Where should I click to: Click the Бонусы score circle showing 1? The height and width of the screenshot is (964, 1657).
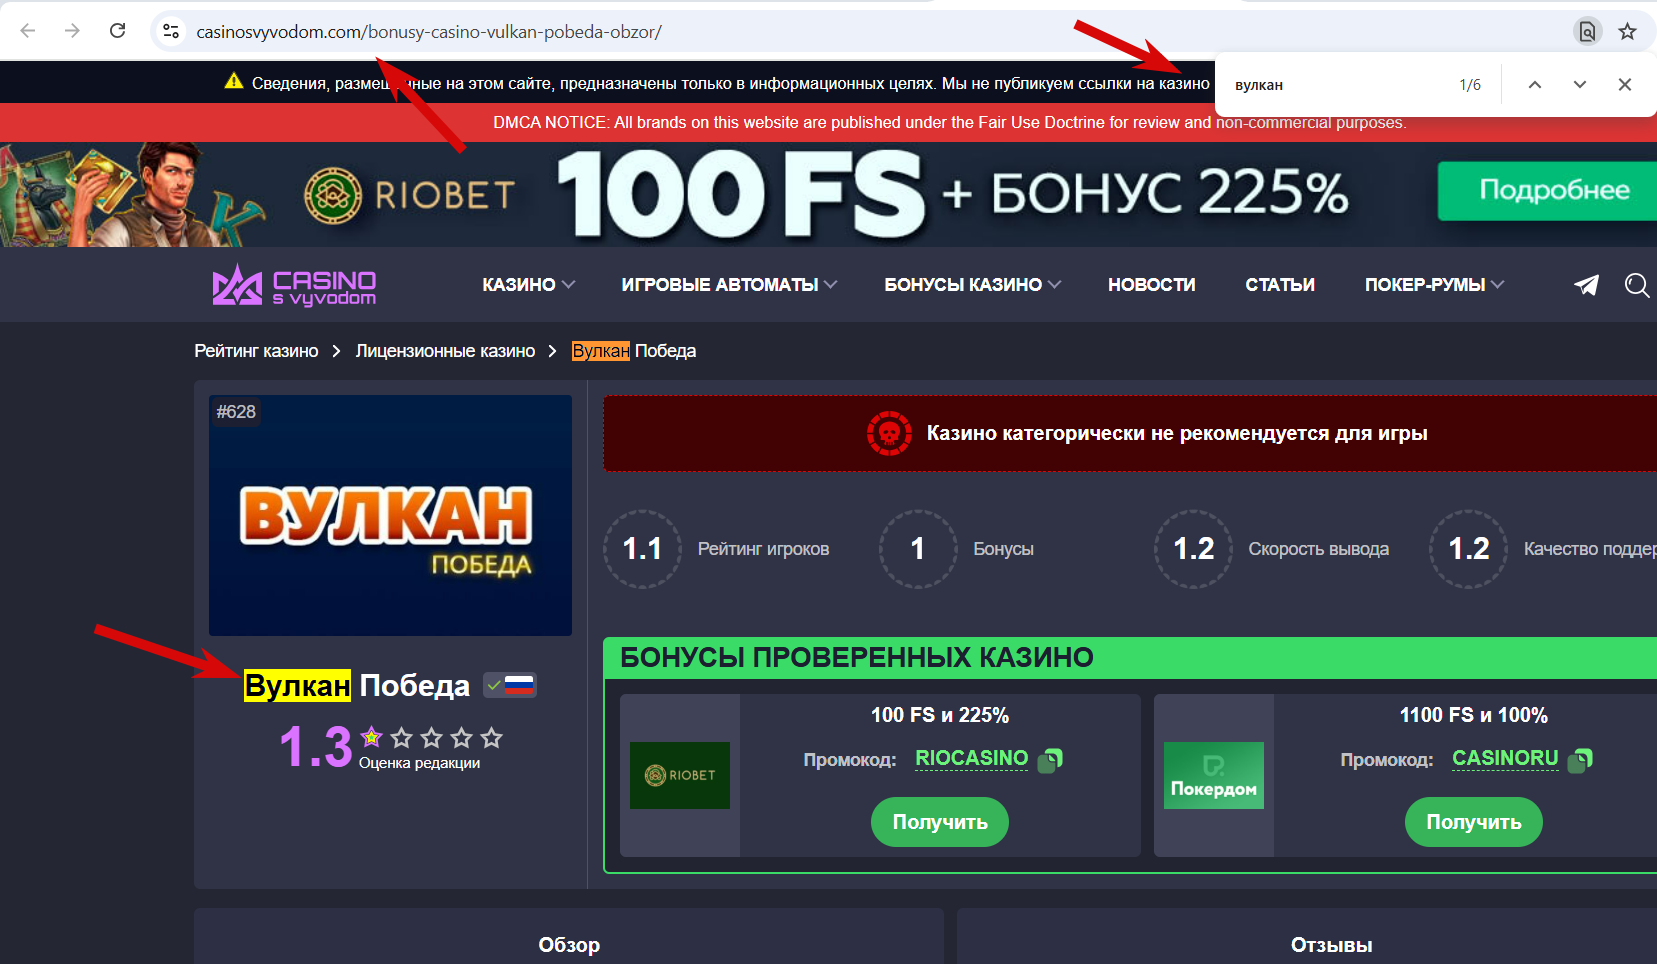tap(918, 549)
